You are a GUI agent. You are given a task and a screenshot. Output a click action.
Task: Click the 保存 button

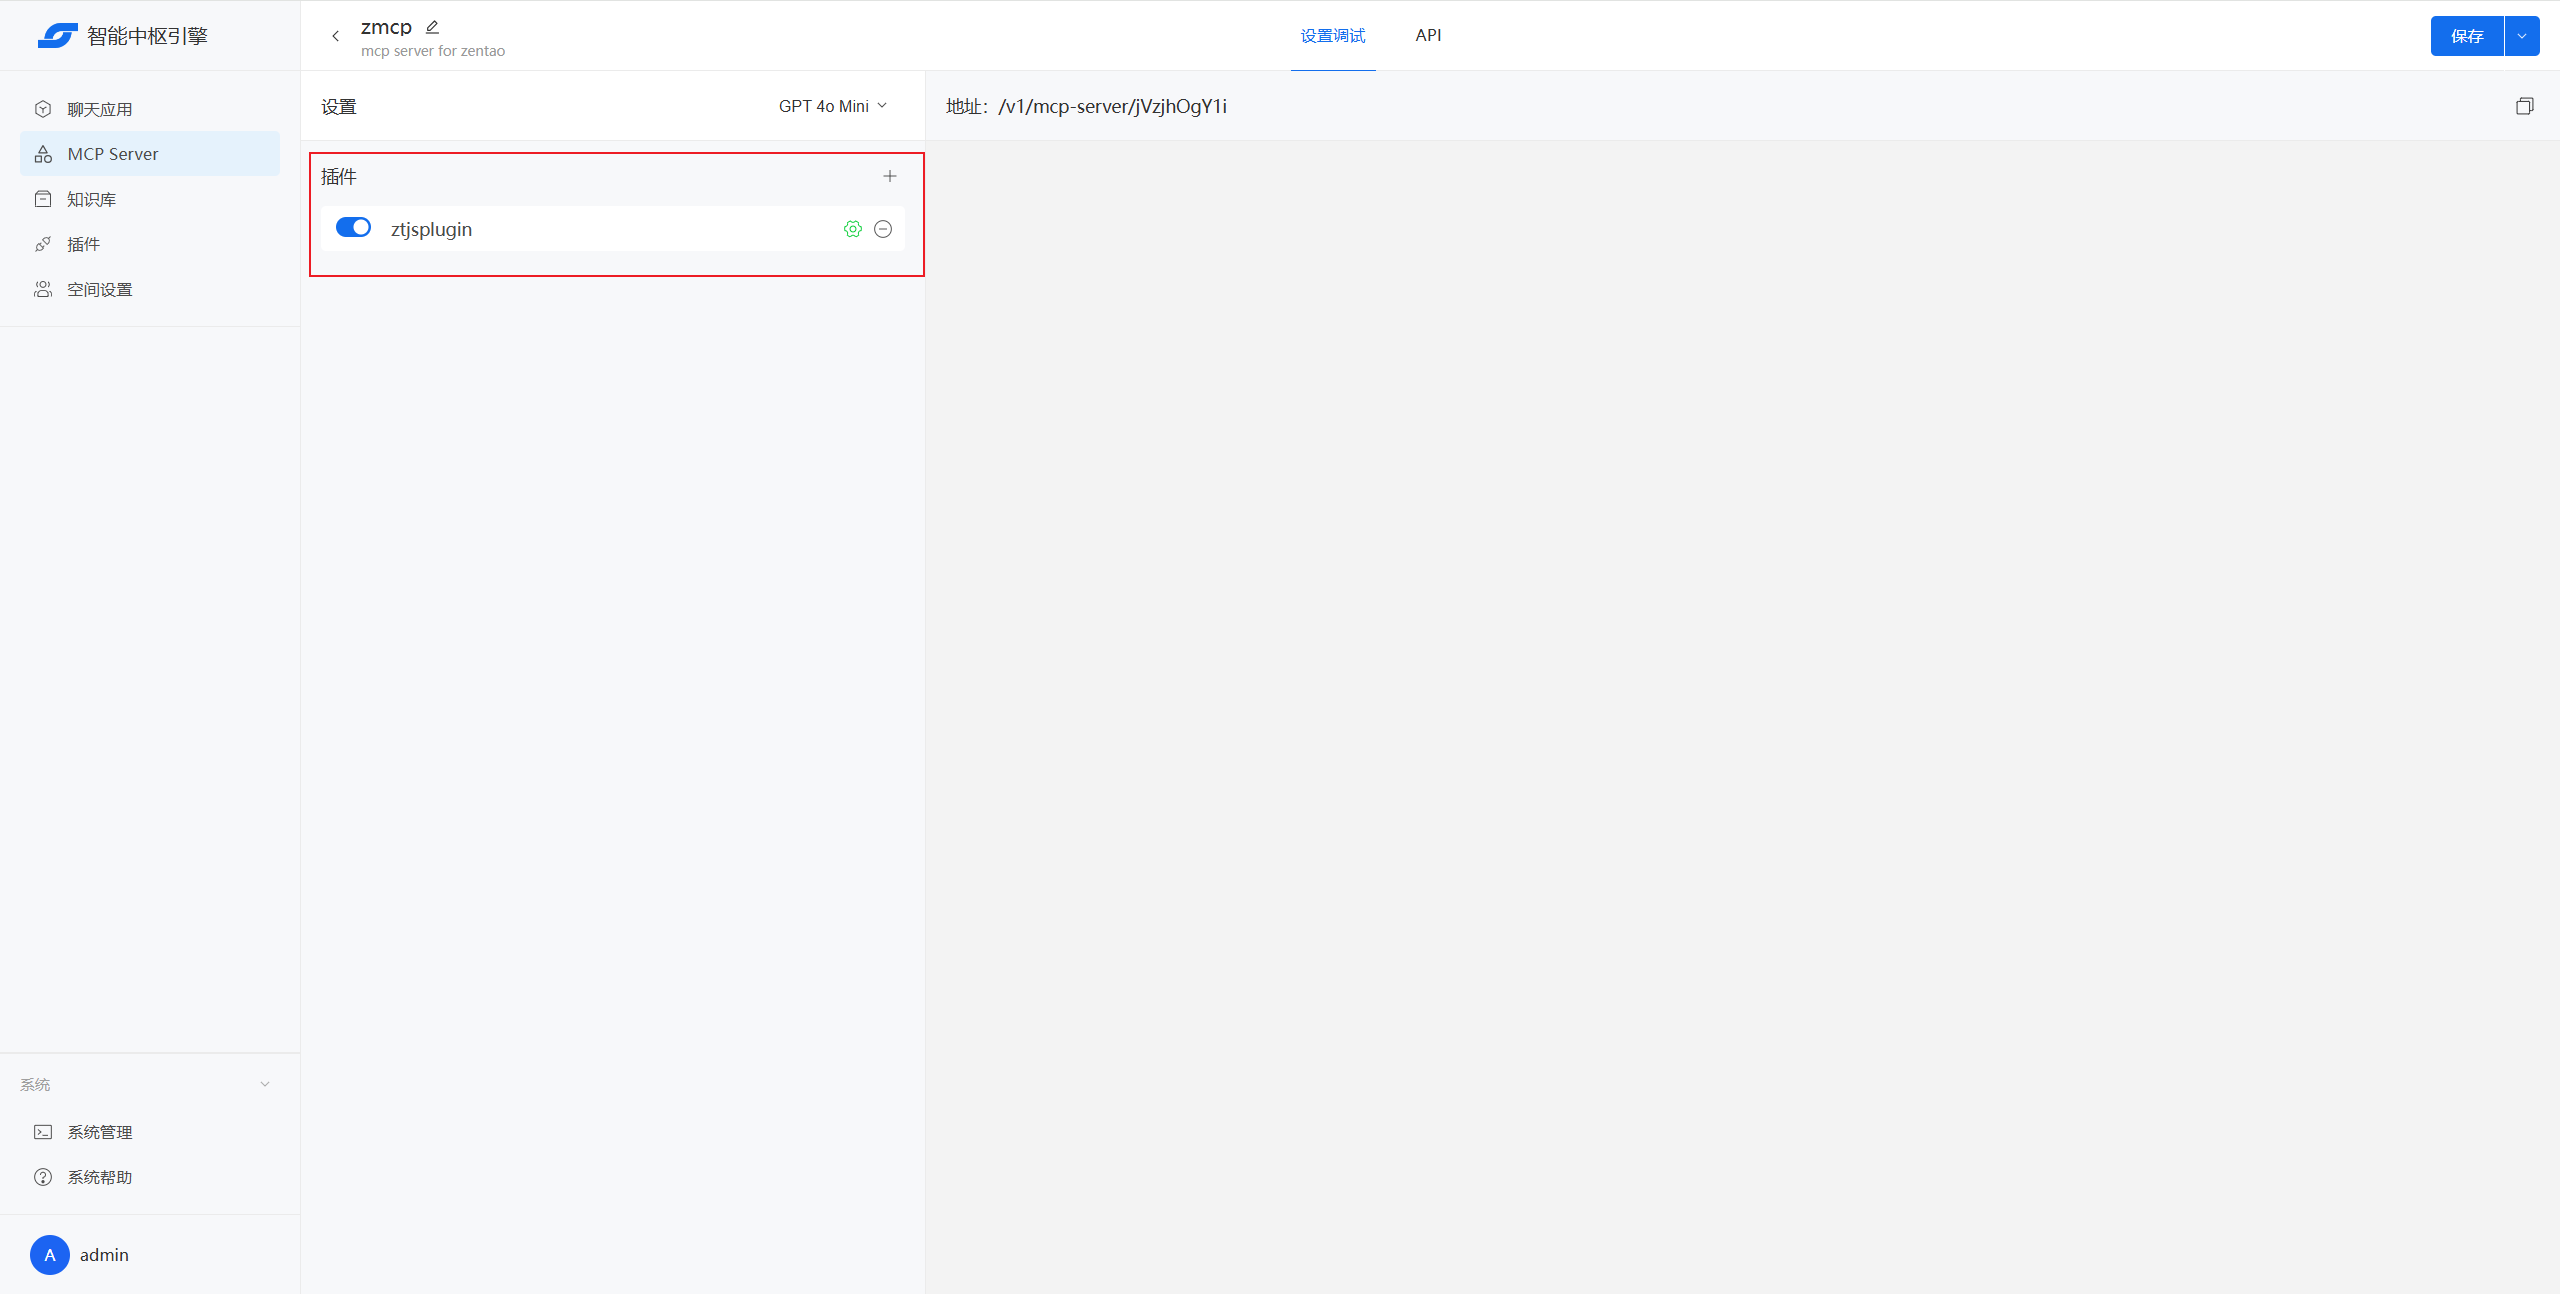tap(2466, 36)
